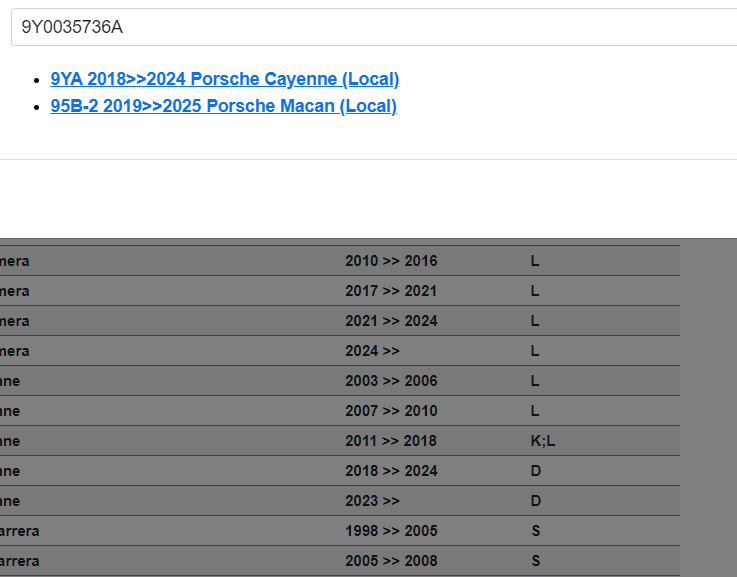
Task: Click the "S" code in the 2005 >> 2008 row
Action: click(536, 561)
